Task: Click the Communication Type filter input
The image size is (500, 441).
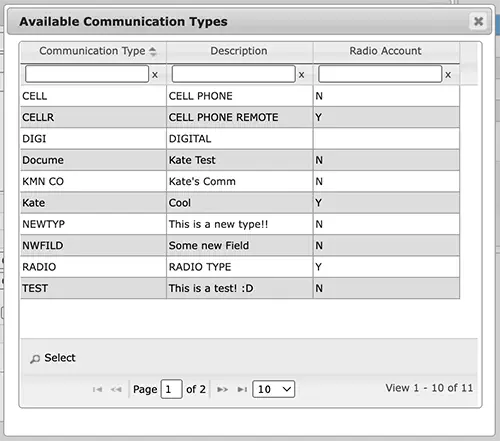Action: point(87,74)
